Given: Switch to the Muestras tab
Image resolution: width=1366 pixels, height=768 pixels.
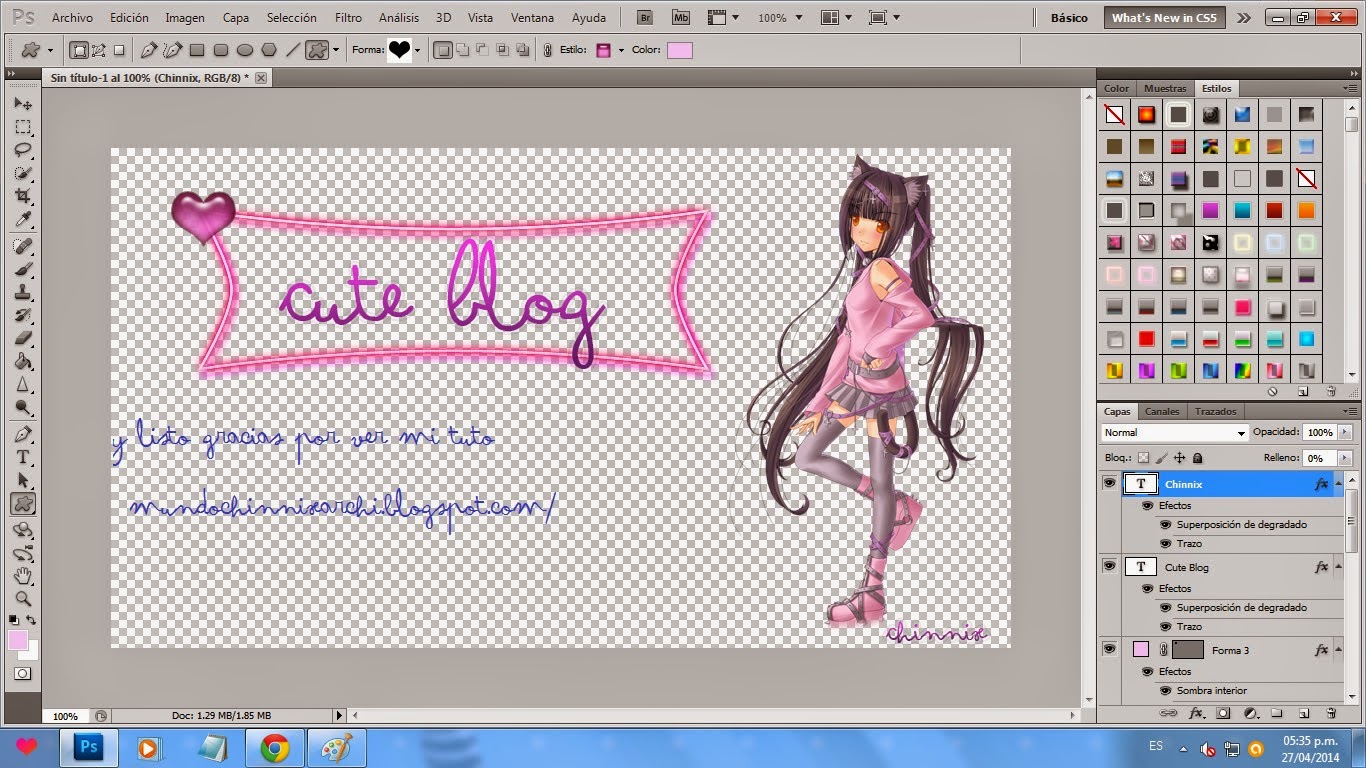Looking at the screenshot, I should click(x=1165, y=88).
